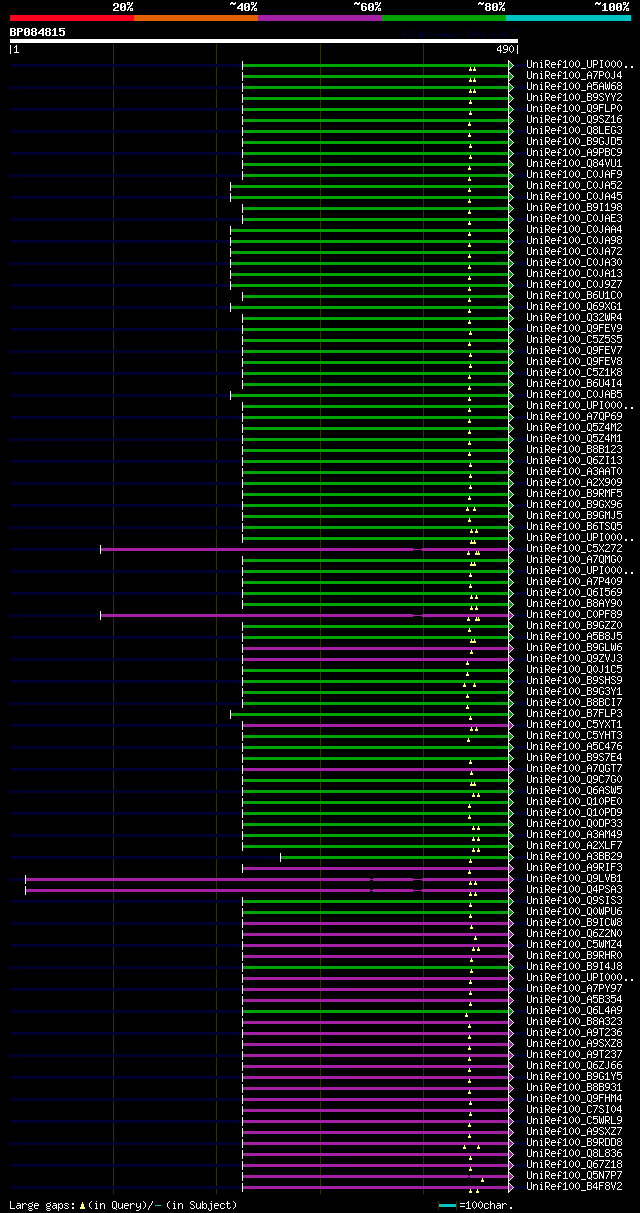The height and width of the screenshot is (1213, 640).
Task: Open hit UniRef100_B9I4J8
Action: pyautogui.click(x=574, y=966)
